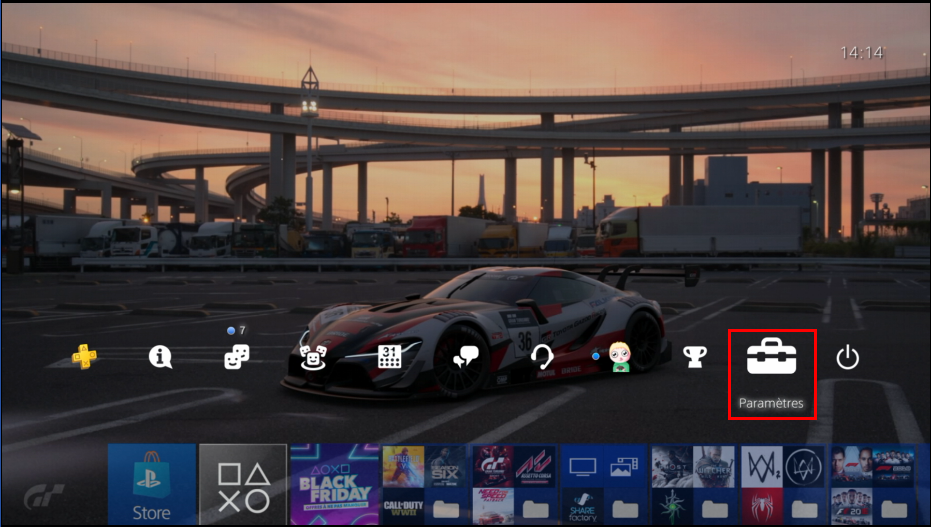
Task: Click the 14:14 clock
Action: [x=862, y=53]
